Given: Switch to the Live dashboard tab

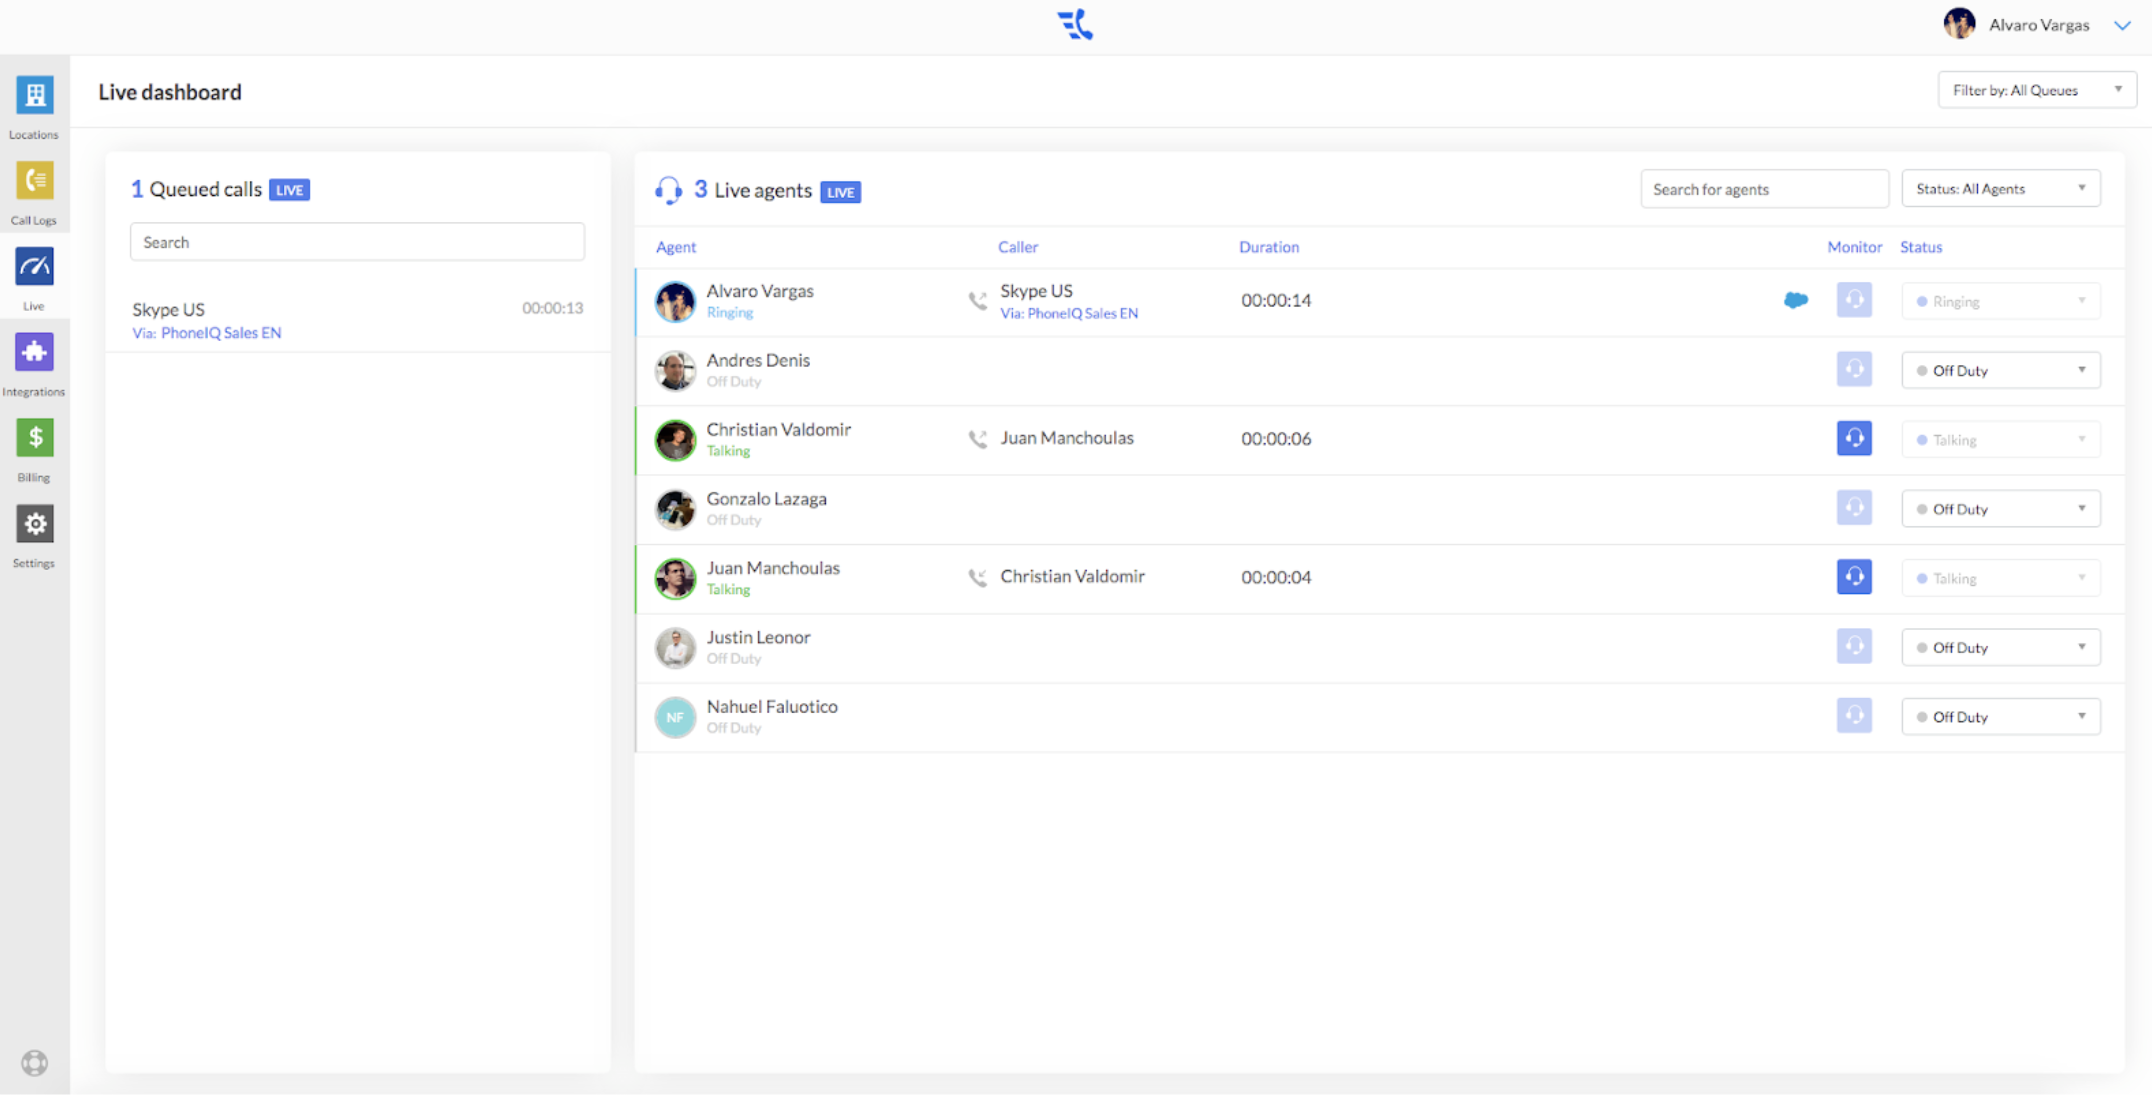Looking at the screenshot, I should [34, 268].
